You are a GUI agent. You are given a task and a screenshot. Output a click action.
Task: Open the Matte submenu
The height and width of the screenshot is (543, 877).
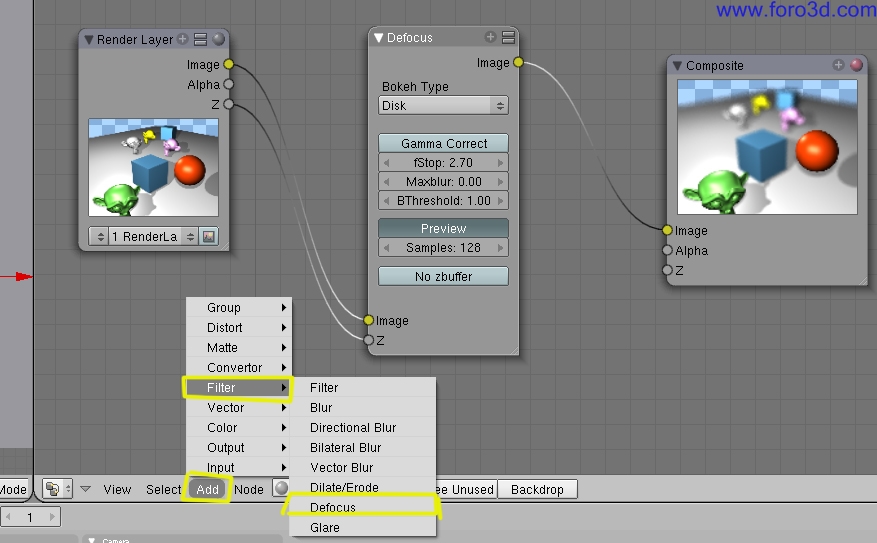(x=239, y=348)
